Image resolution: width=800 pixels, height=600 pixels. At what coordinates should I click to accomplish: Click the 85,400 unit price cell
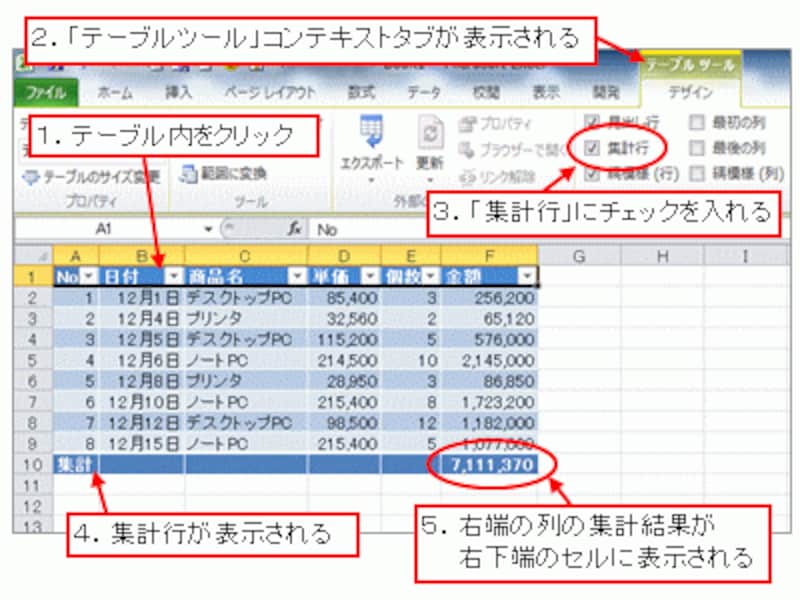tap(344, 297)
